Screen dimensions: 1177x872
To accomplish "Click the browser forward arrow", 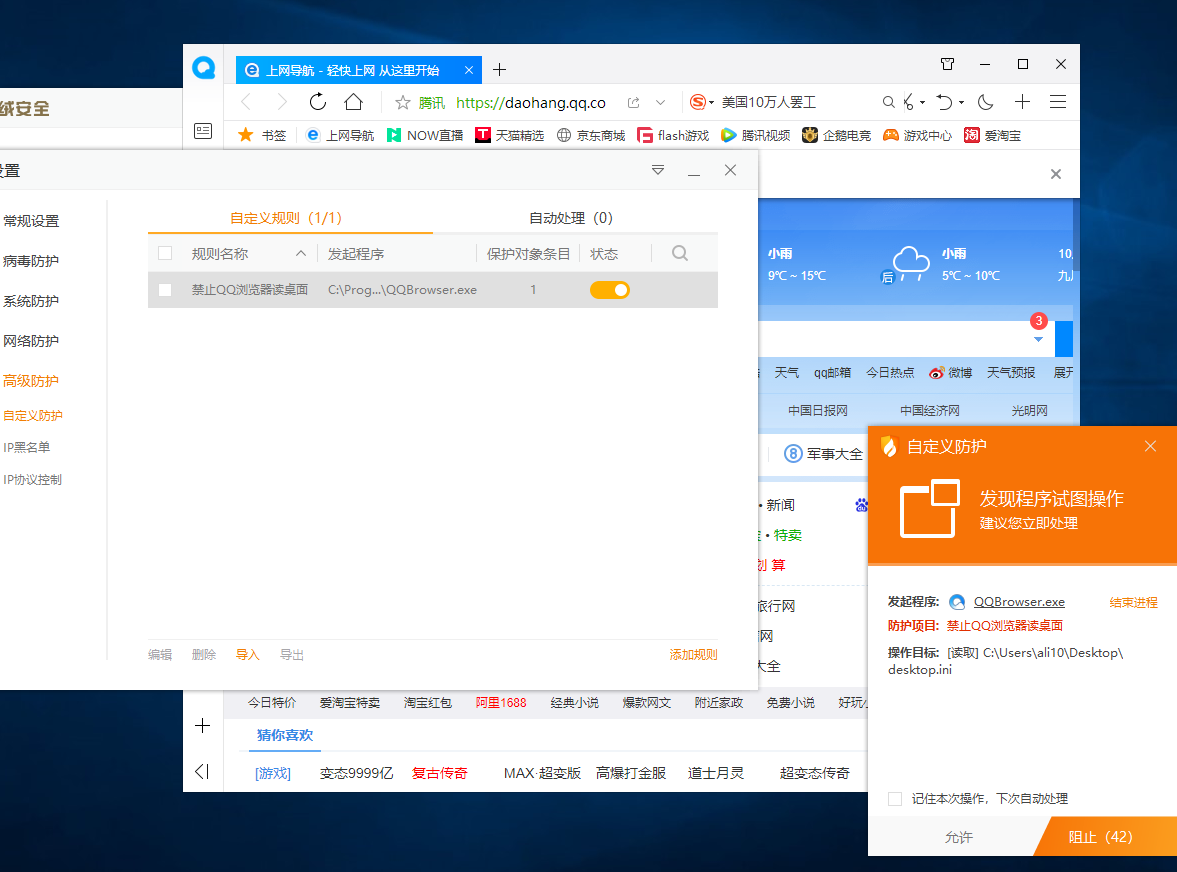I will tap(281, 102).
